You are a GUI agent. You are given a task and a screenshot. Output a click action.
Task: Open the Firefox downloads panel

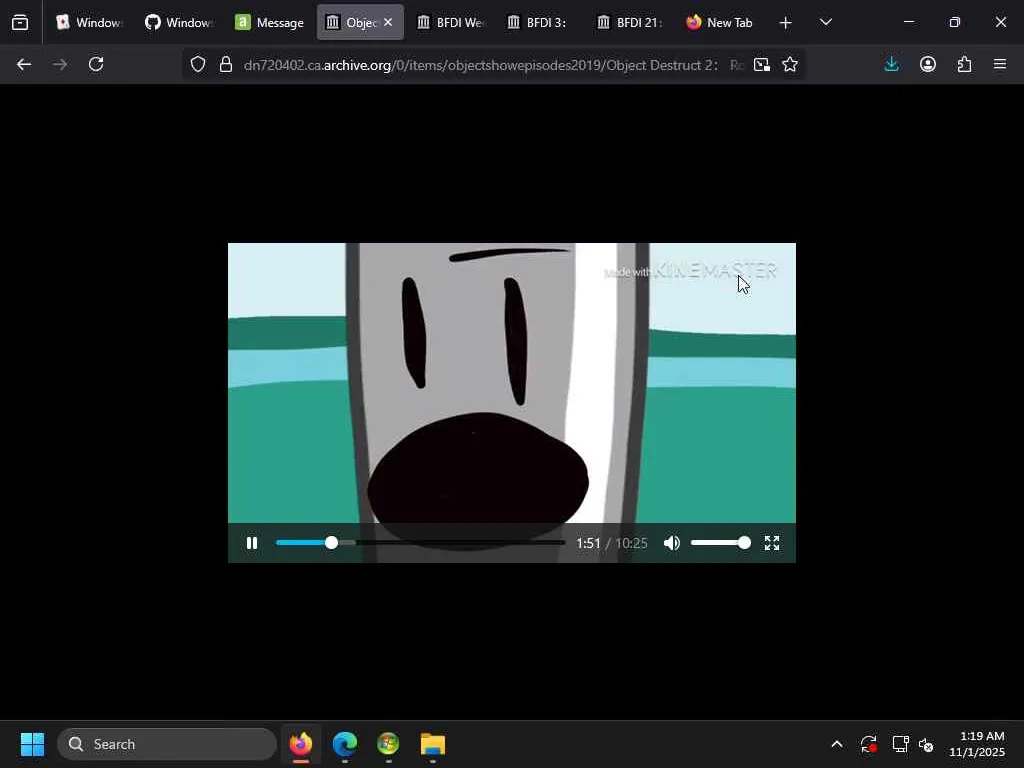891,64
